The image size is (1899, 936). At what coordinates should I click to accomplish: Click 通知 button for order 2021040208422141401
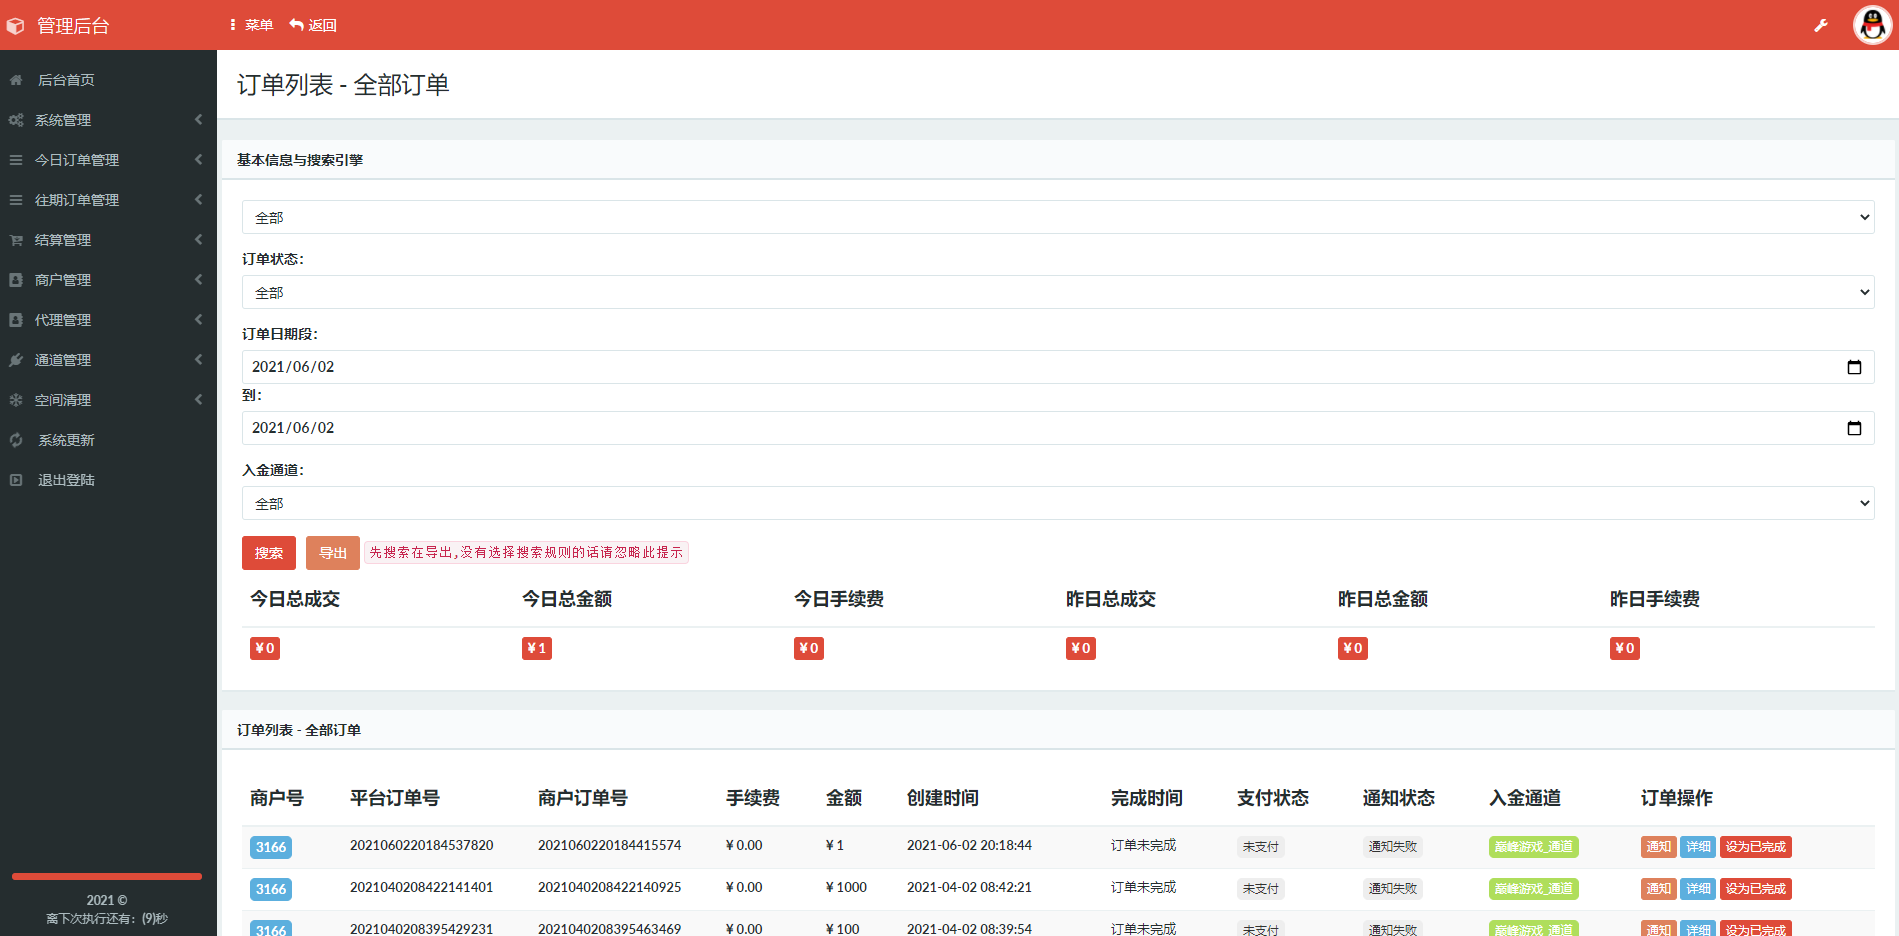pos(1658,889)
